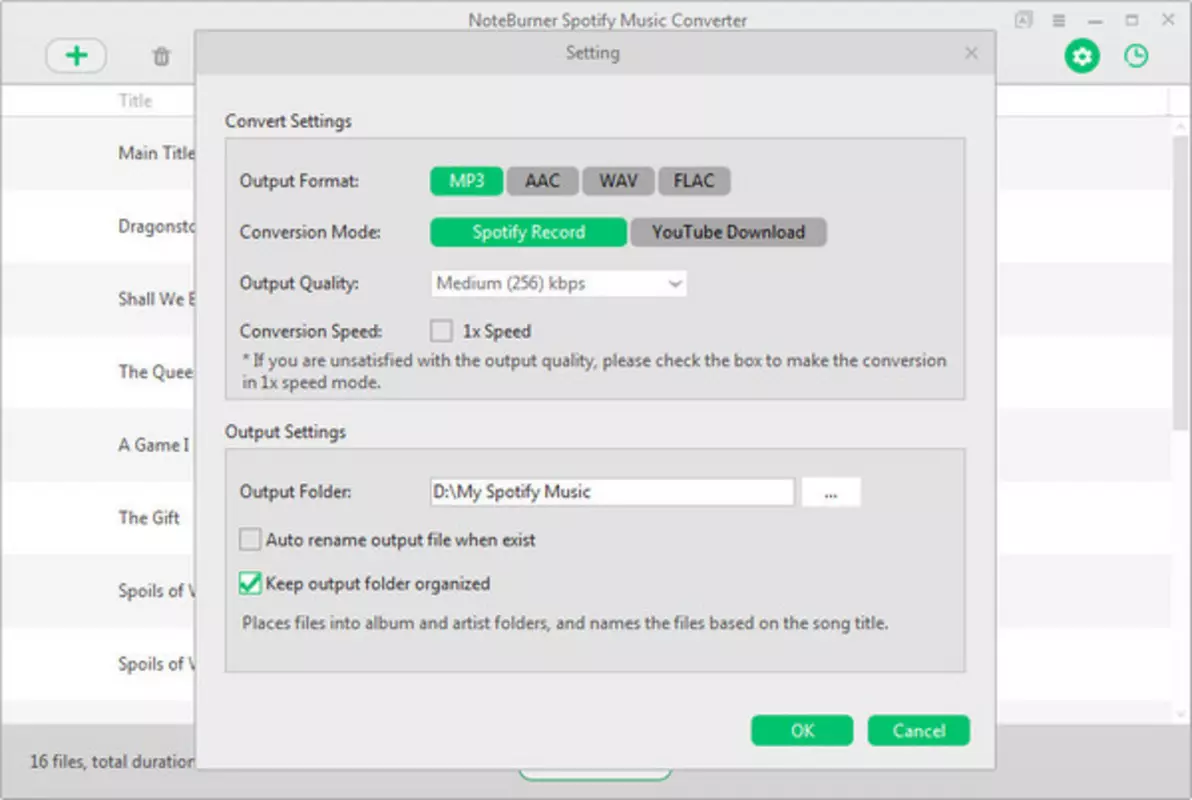
Task: Select The Gift track row
Action: point(97,518)
